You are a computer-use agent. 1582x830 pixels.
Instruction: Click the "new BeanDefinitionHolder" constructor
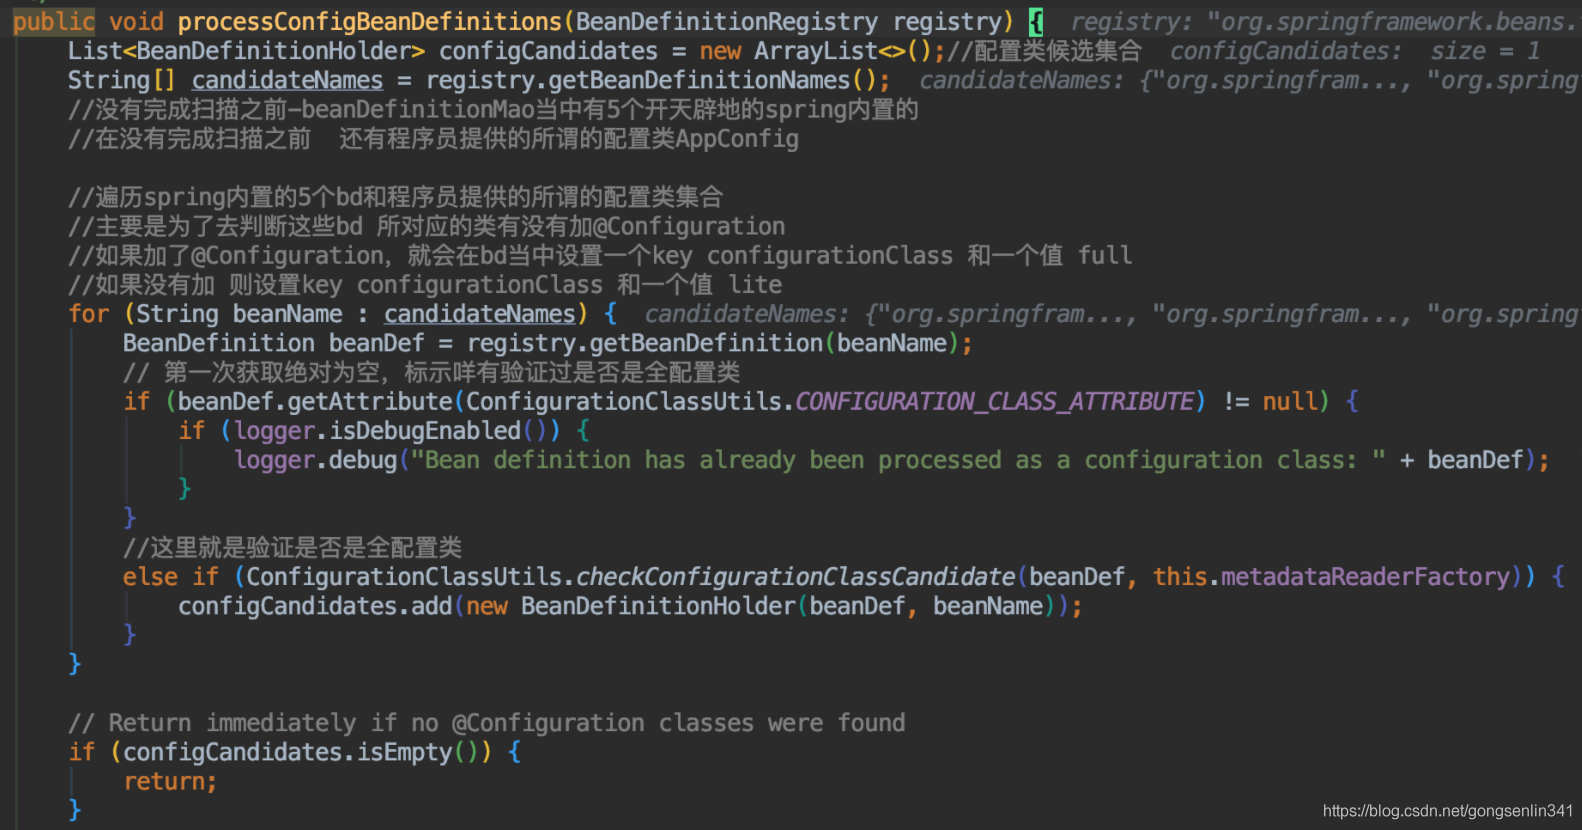[x=631, y=606]
